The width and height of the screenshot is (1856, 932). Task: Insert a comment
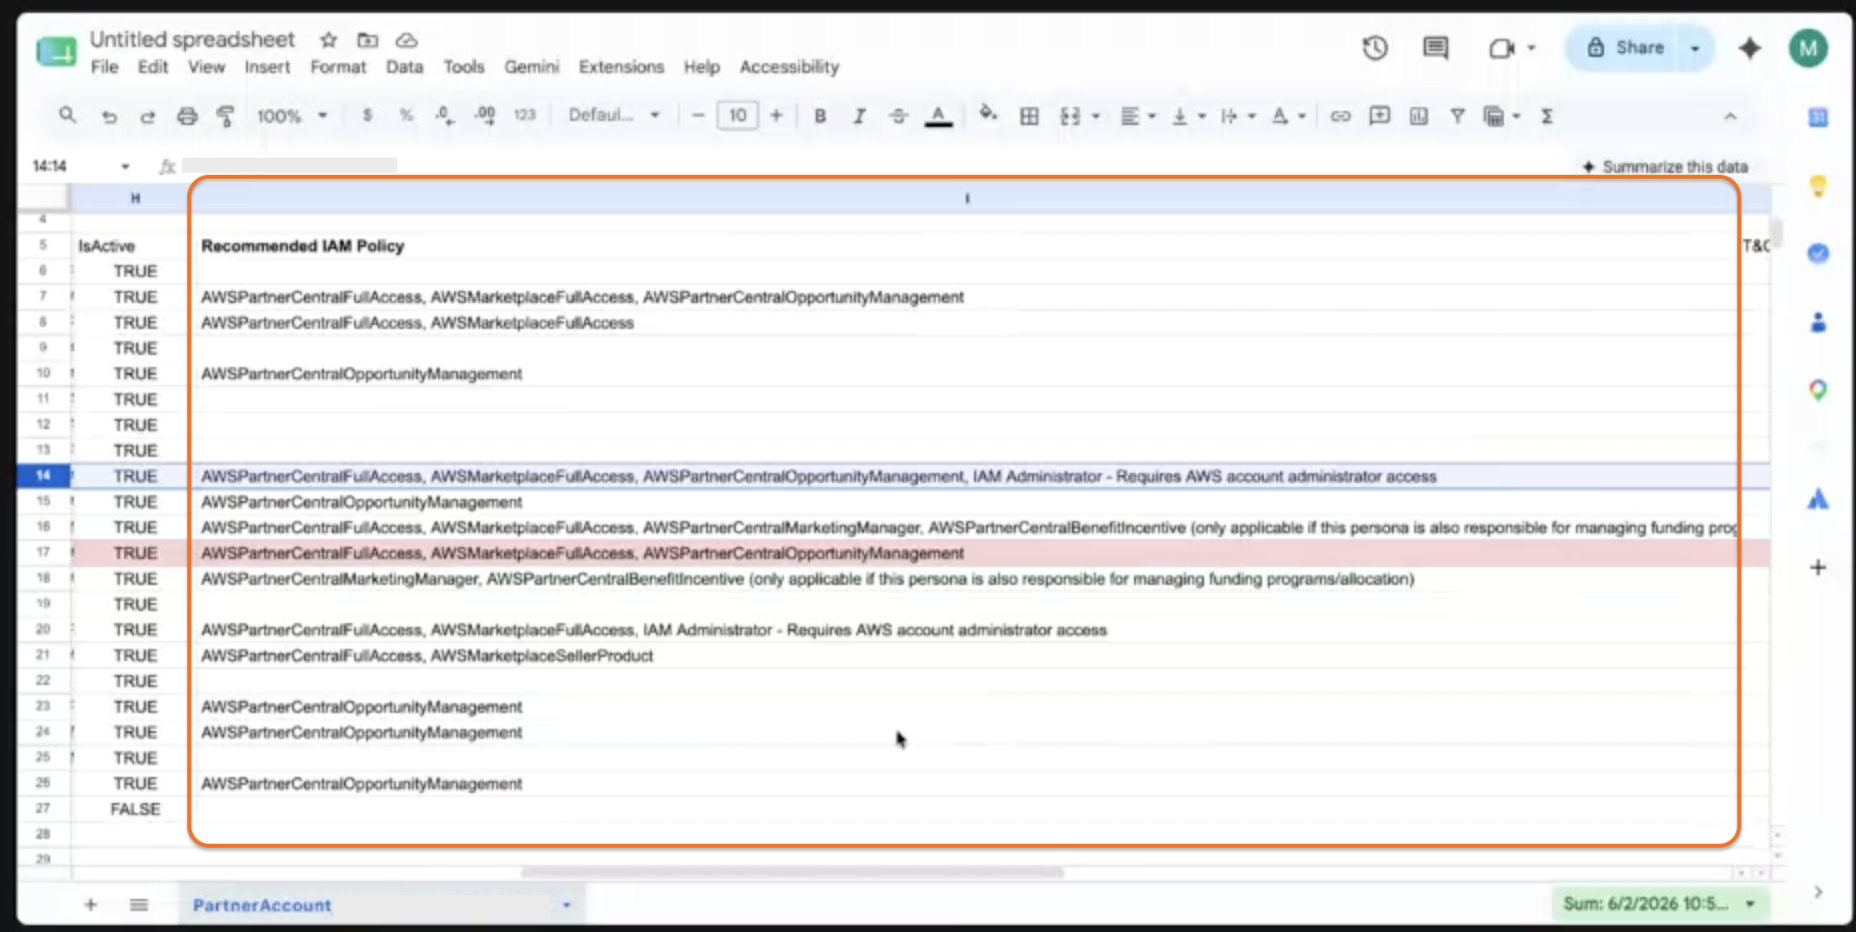[x=1380, y=116]
